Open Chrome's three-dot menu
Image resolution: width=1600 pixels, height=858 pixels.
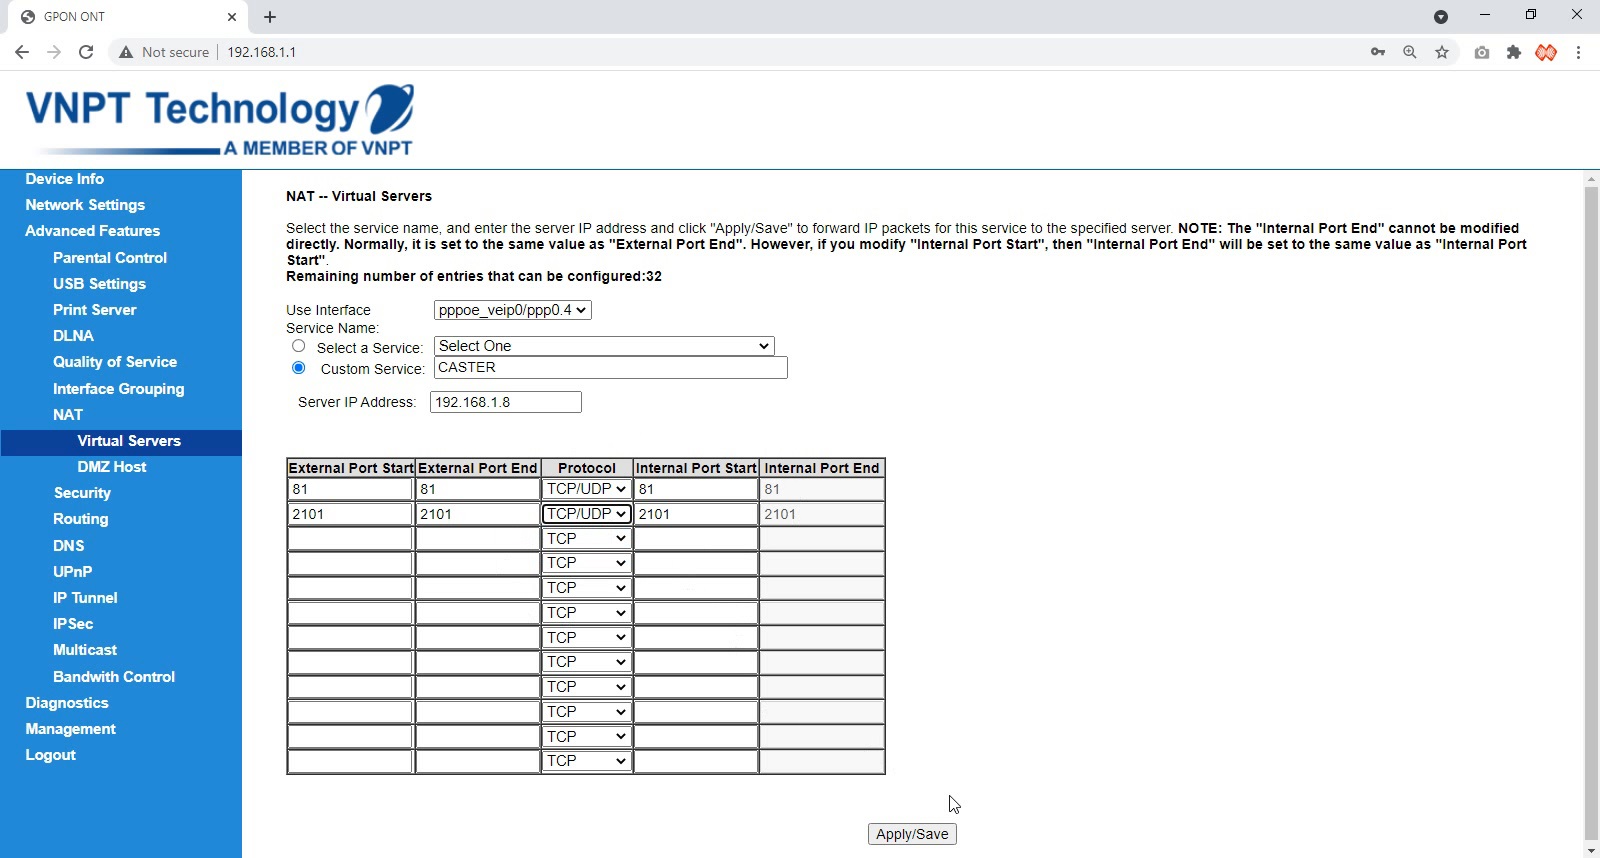(x=1578, y=52)
